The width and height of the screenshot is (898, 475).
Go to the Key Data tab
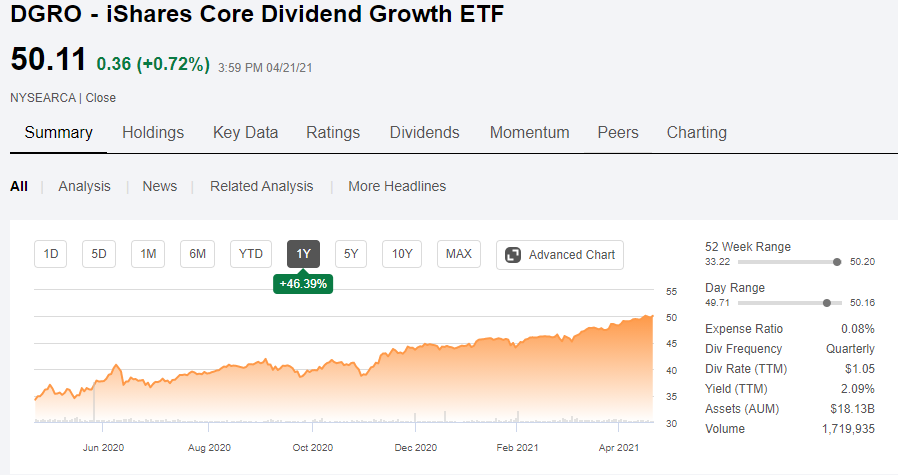click(x=245, y=132)
